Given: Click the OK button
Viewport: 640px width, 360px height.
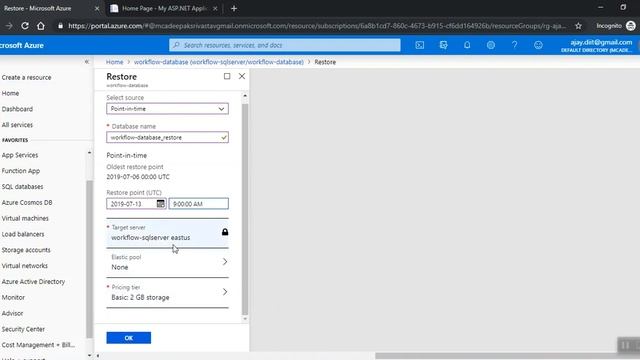Looking at the screenshot, I should coord(129,338).
